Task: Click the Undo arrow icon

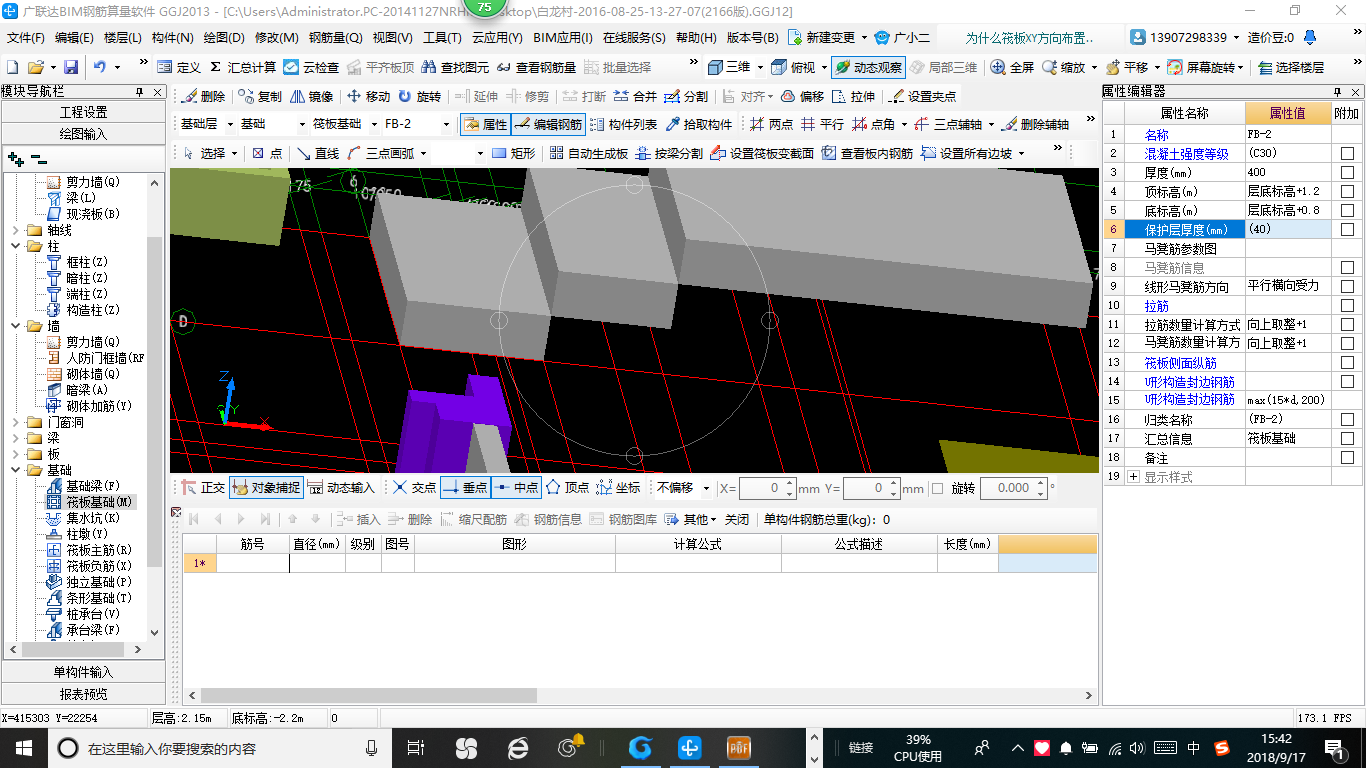Action: (100, 67)
